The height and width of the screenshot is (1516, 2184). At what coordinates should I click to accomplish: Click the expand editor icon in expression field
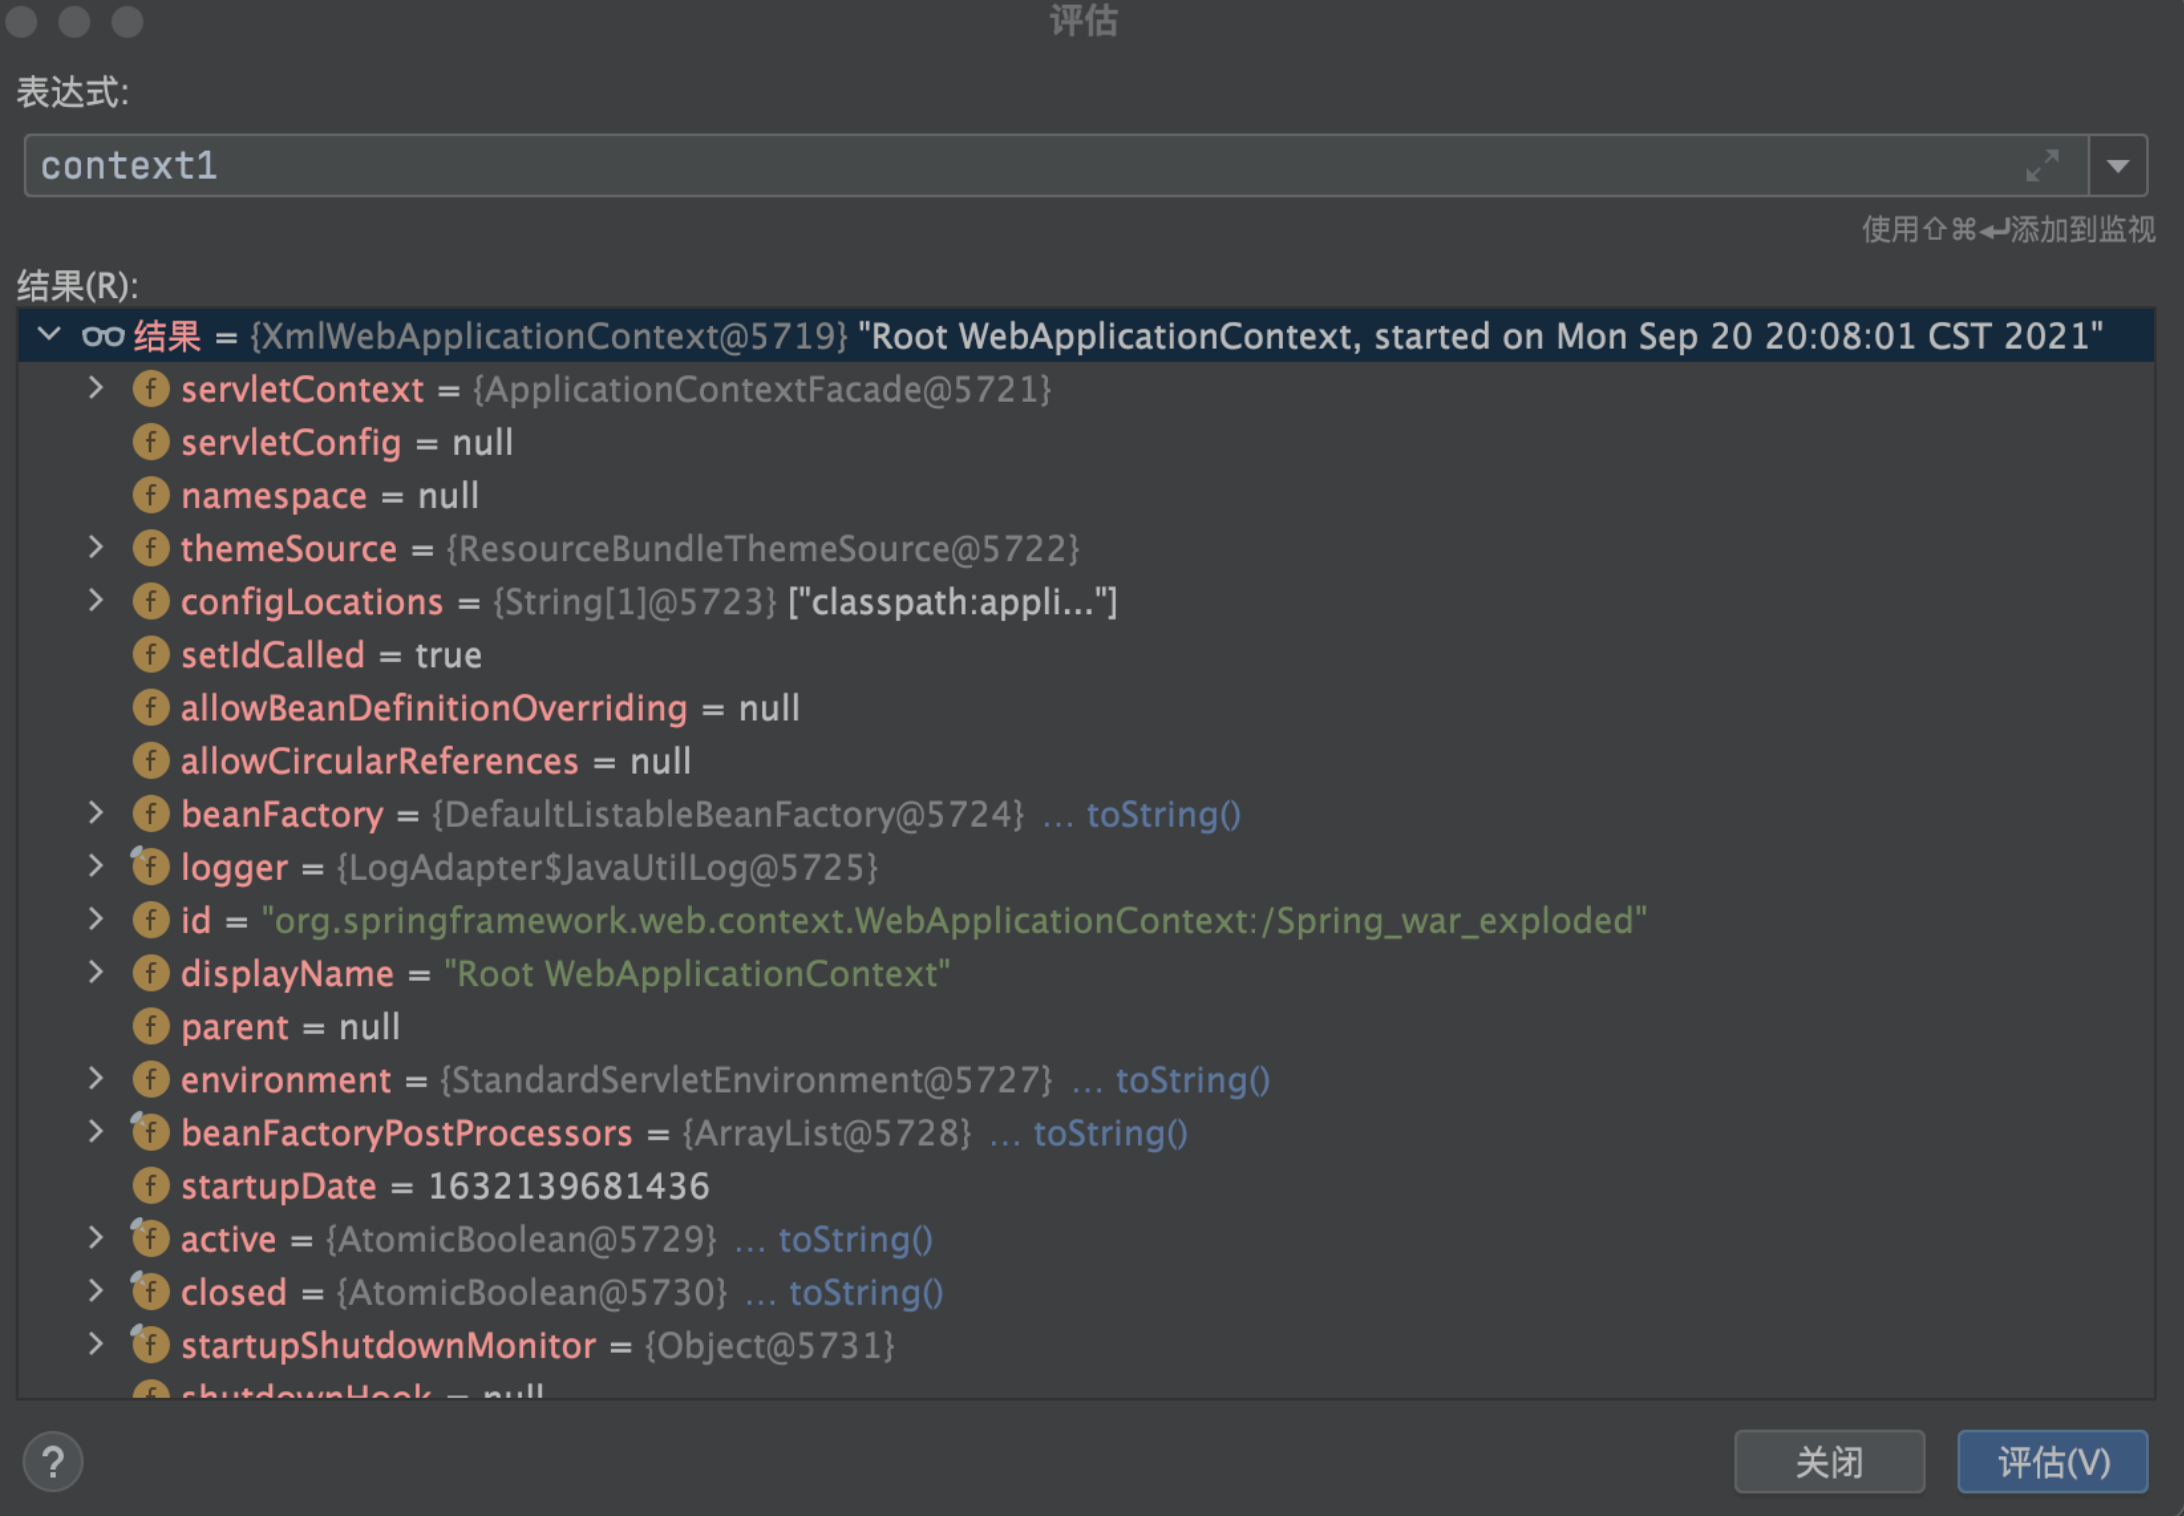tap(2041, 165)
